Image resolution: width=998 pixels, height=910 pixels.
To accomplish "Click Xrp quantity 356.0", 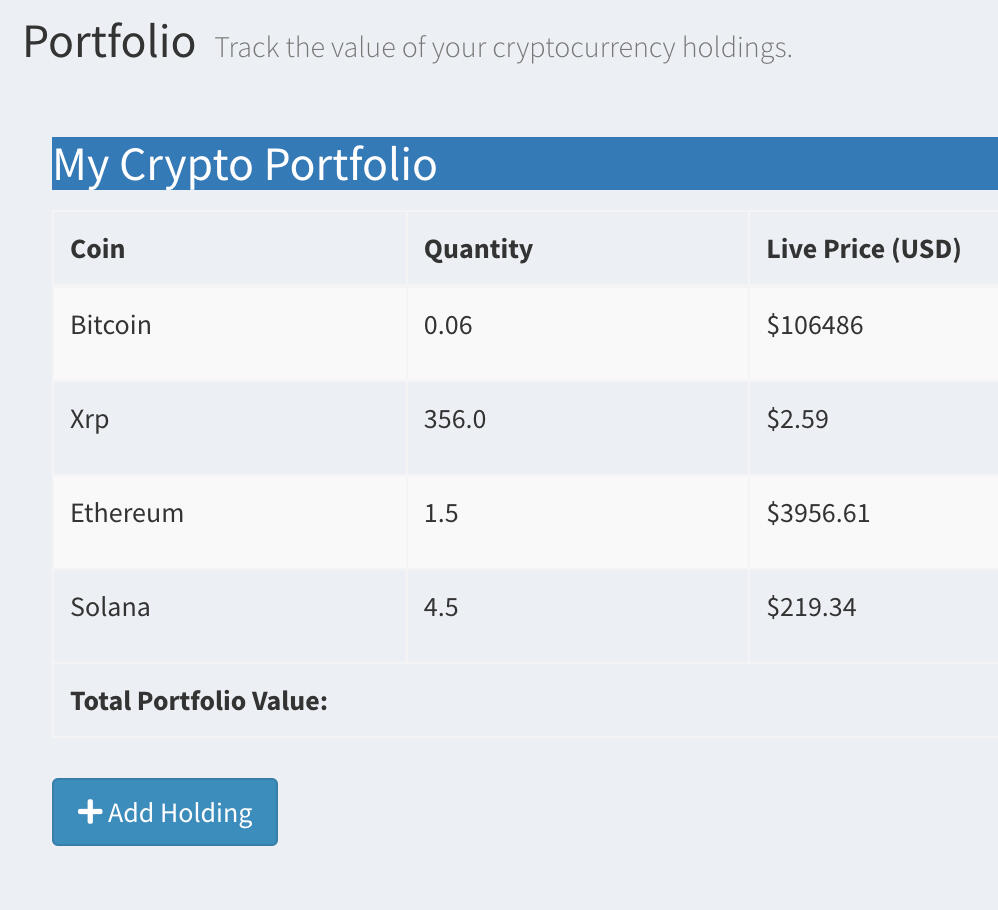I will point(455,419).
